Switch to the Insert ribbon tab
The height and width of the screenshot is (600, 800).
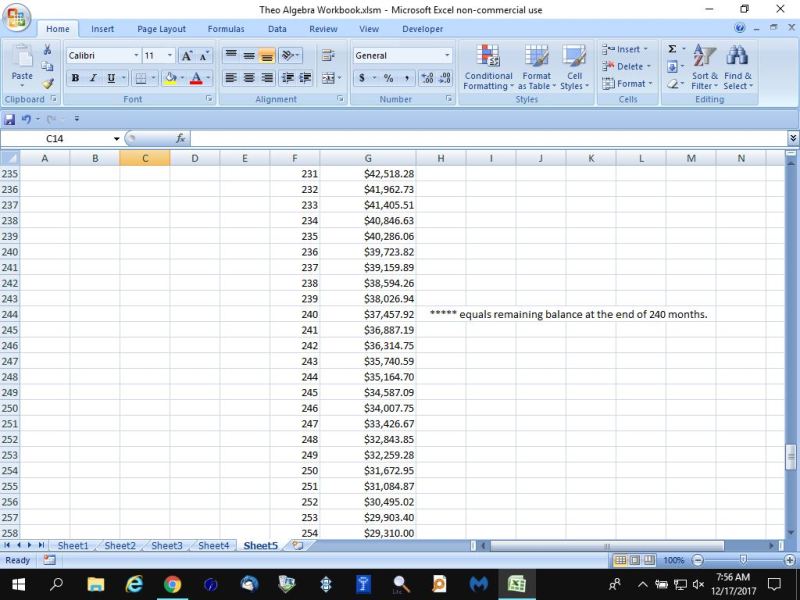(103, 29)
